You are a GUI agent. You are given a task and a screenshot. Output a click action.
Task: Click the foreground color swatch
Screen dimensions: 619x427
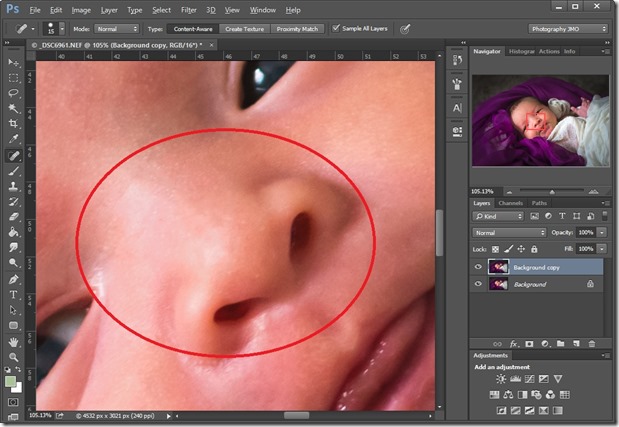pos(11,382)
